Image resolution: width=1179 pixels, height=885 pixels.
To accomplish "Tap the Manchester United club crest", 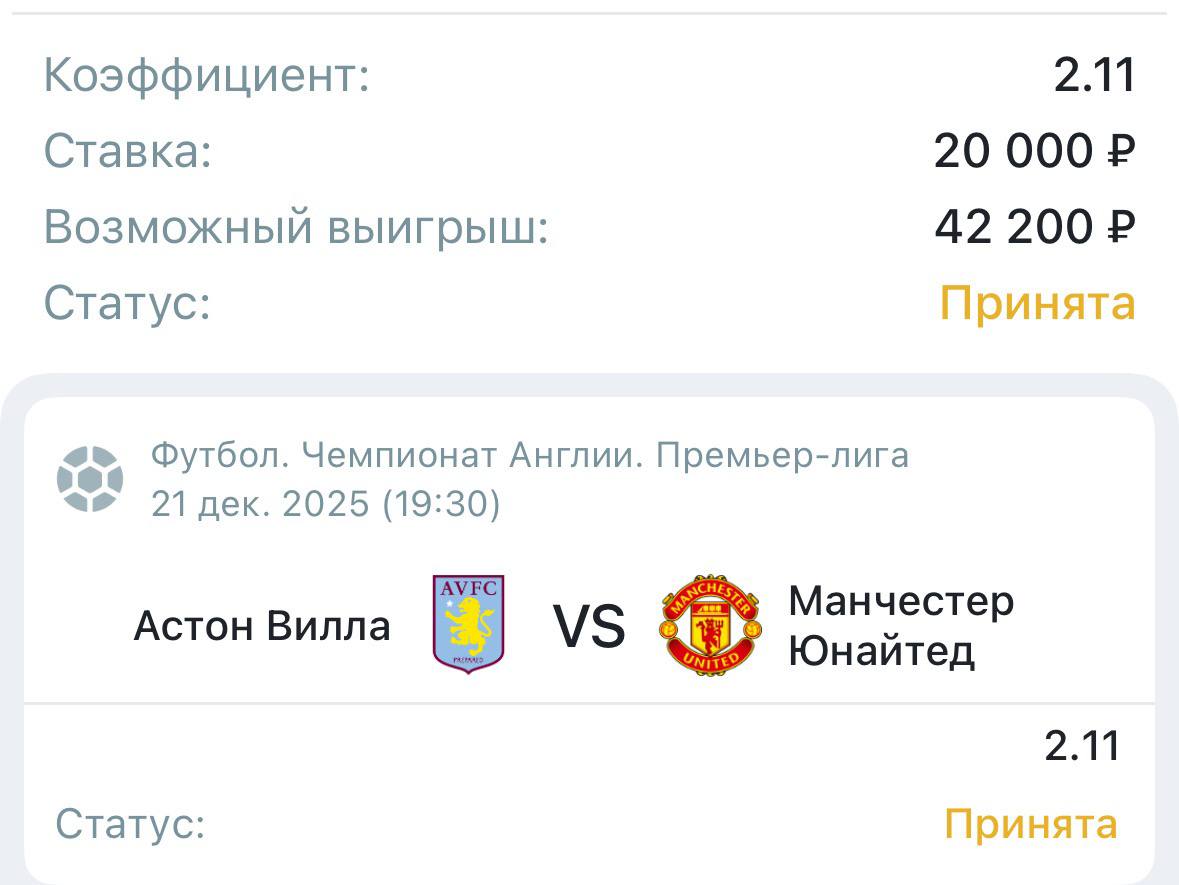I will (711, 625).
